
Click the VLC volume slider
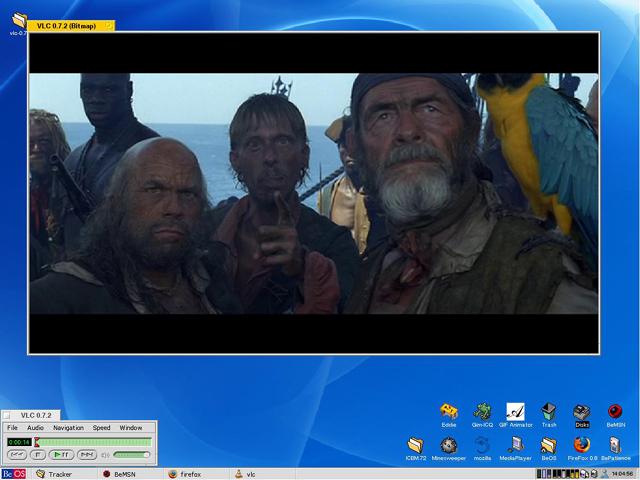coord(131,454)
